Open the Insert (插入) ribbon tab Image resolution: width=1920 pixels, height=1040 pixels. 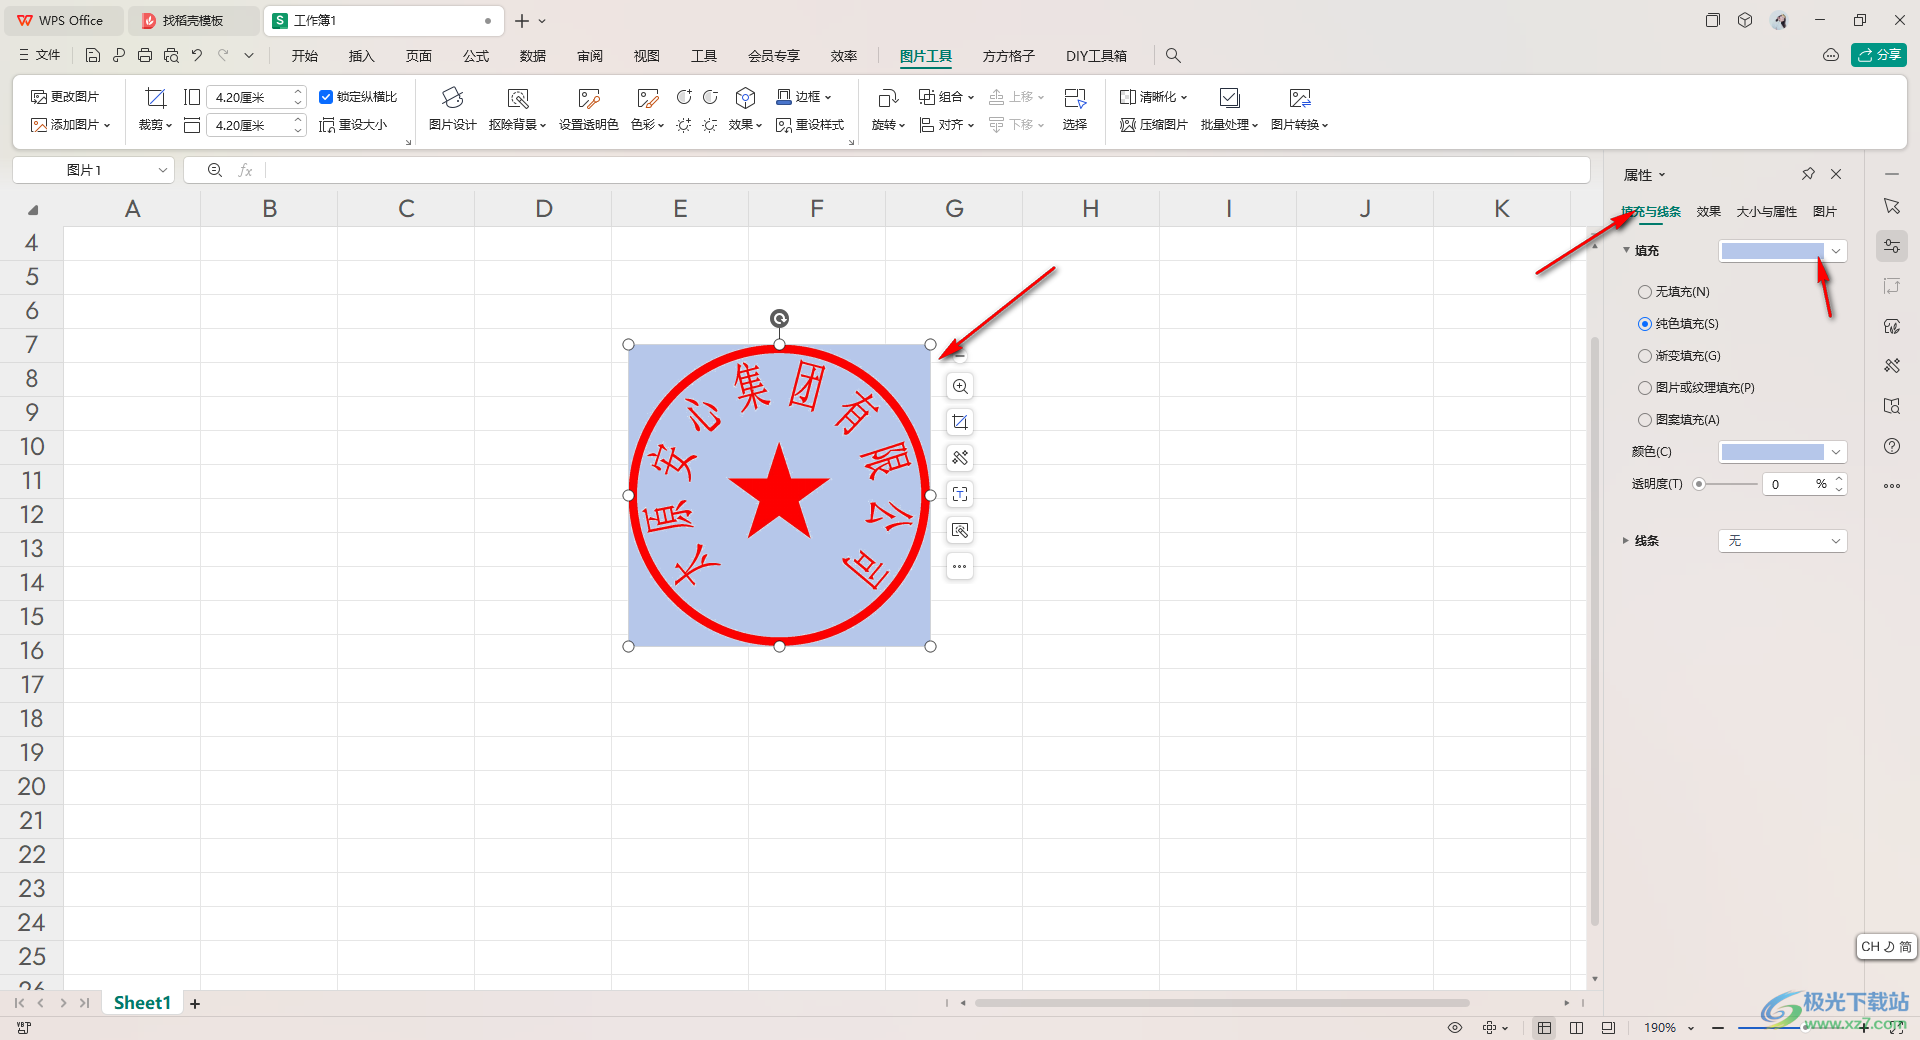coord(361,56)
